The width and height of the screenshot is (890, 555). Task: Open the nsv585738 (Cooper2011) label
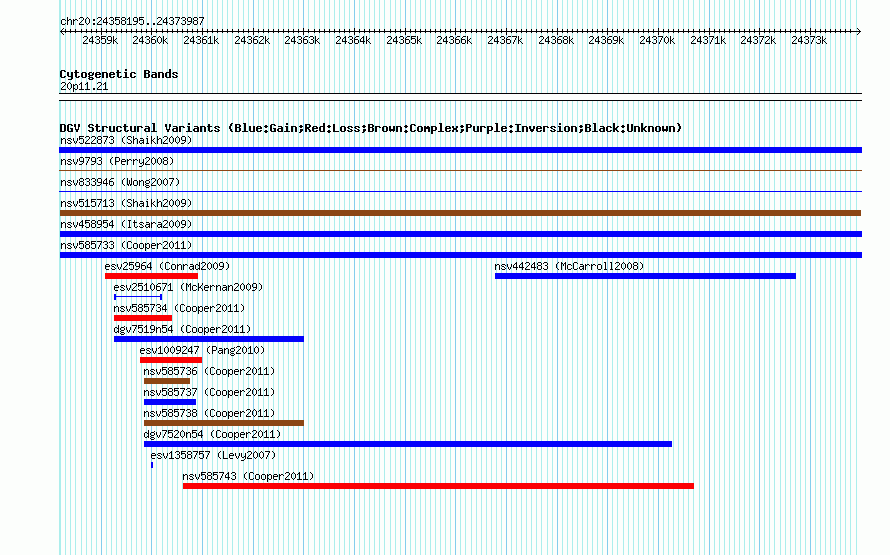pyautogui.click(x=209, y=413)
